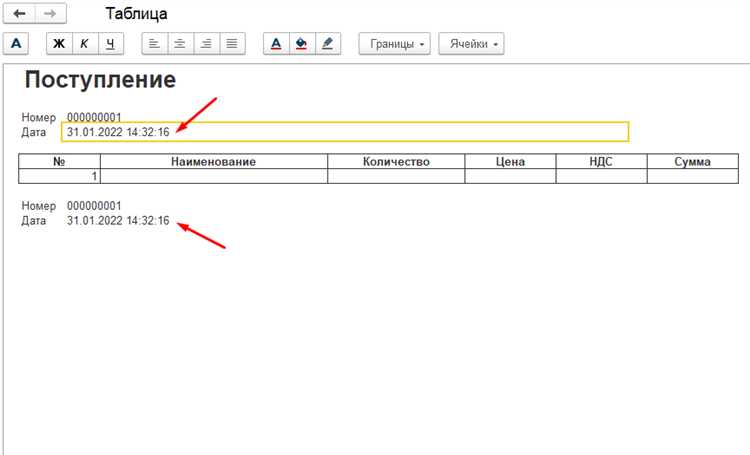Select the Цена column header
This screenshot has width=750, height=455.
[x=510, y=161]
